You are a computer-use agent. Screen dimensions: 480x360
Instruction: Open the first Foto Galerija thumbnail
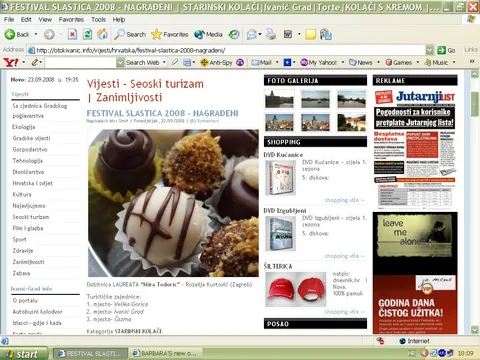pyautogui.click(x=279, y=99)
